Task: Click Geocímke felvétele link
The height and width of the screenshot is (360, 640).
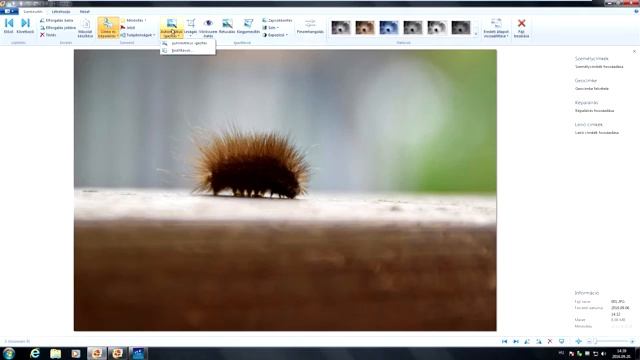Action: (592, 89)
